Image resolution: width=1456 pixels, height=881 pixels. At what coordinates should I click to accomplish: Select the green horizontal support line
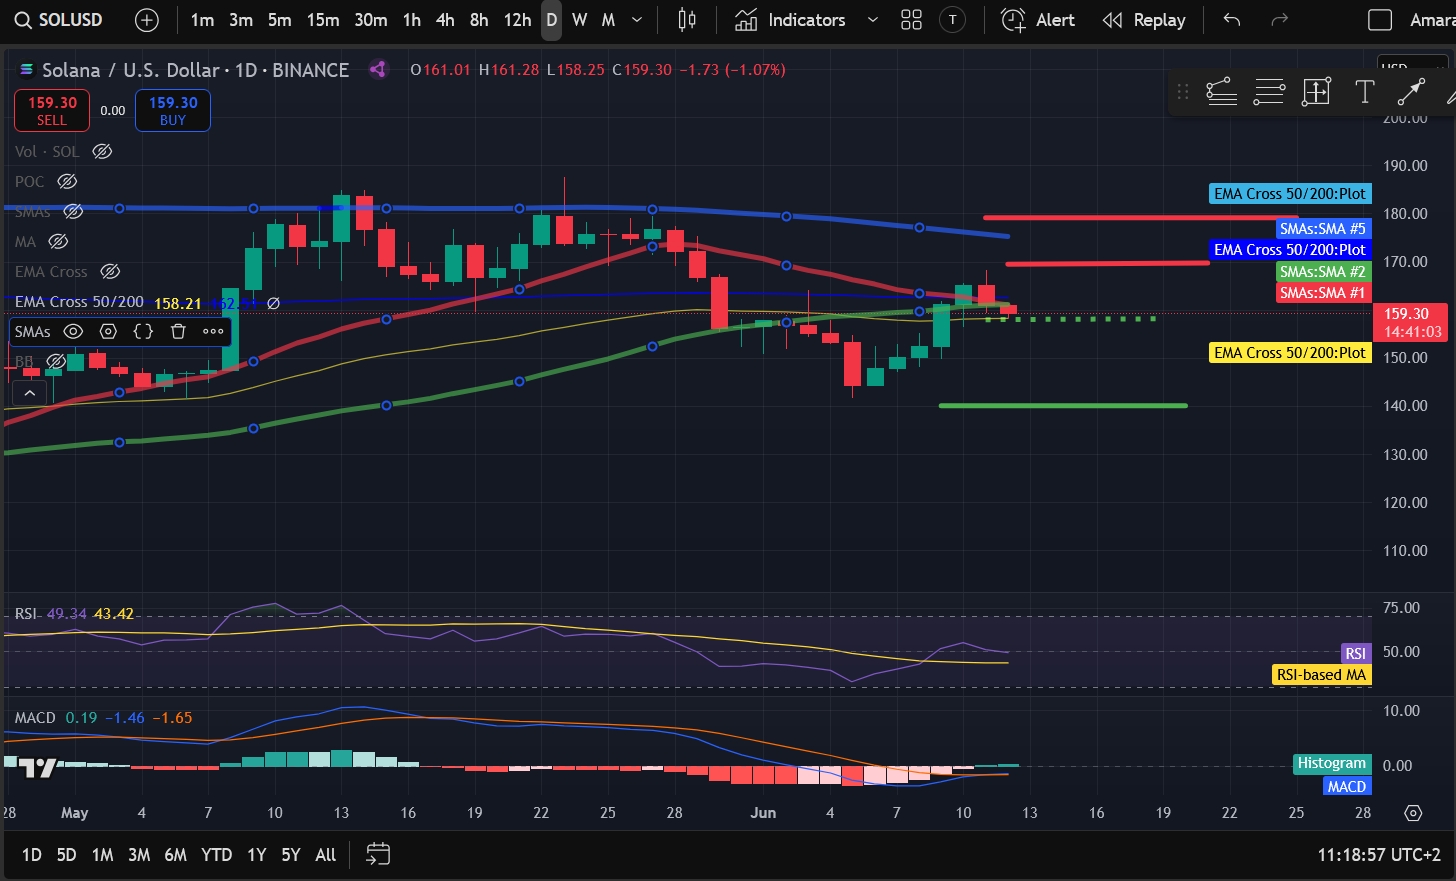pos(1063,405)
